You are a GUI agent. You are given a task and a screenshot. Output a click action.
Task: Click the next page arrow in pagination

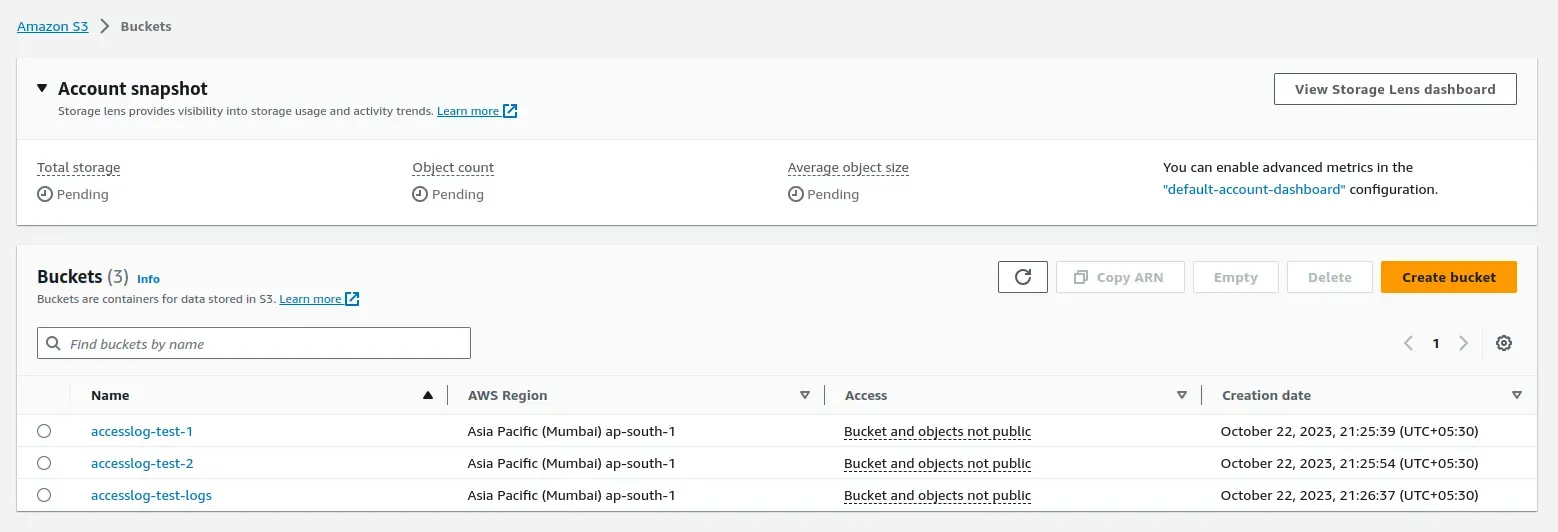click(1463, 343)
